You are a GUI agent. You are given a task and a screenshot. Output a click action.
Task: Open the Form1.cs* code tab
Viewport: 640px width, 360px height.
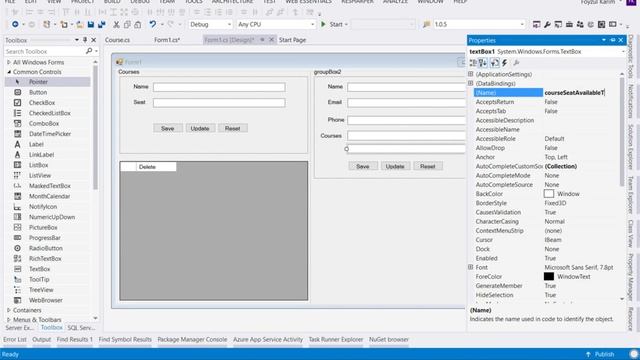[167, 40]
